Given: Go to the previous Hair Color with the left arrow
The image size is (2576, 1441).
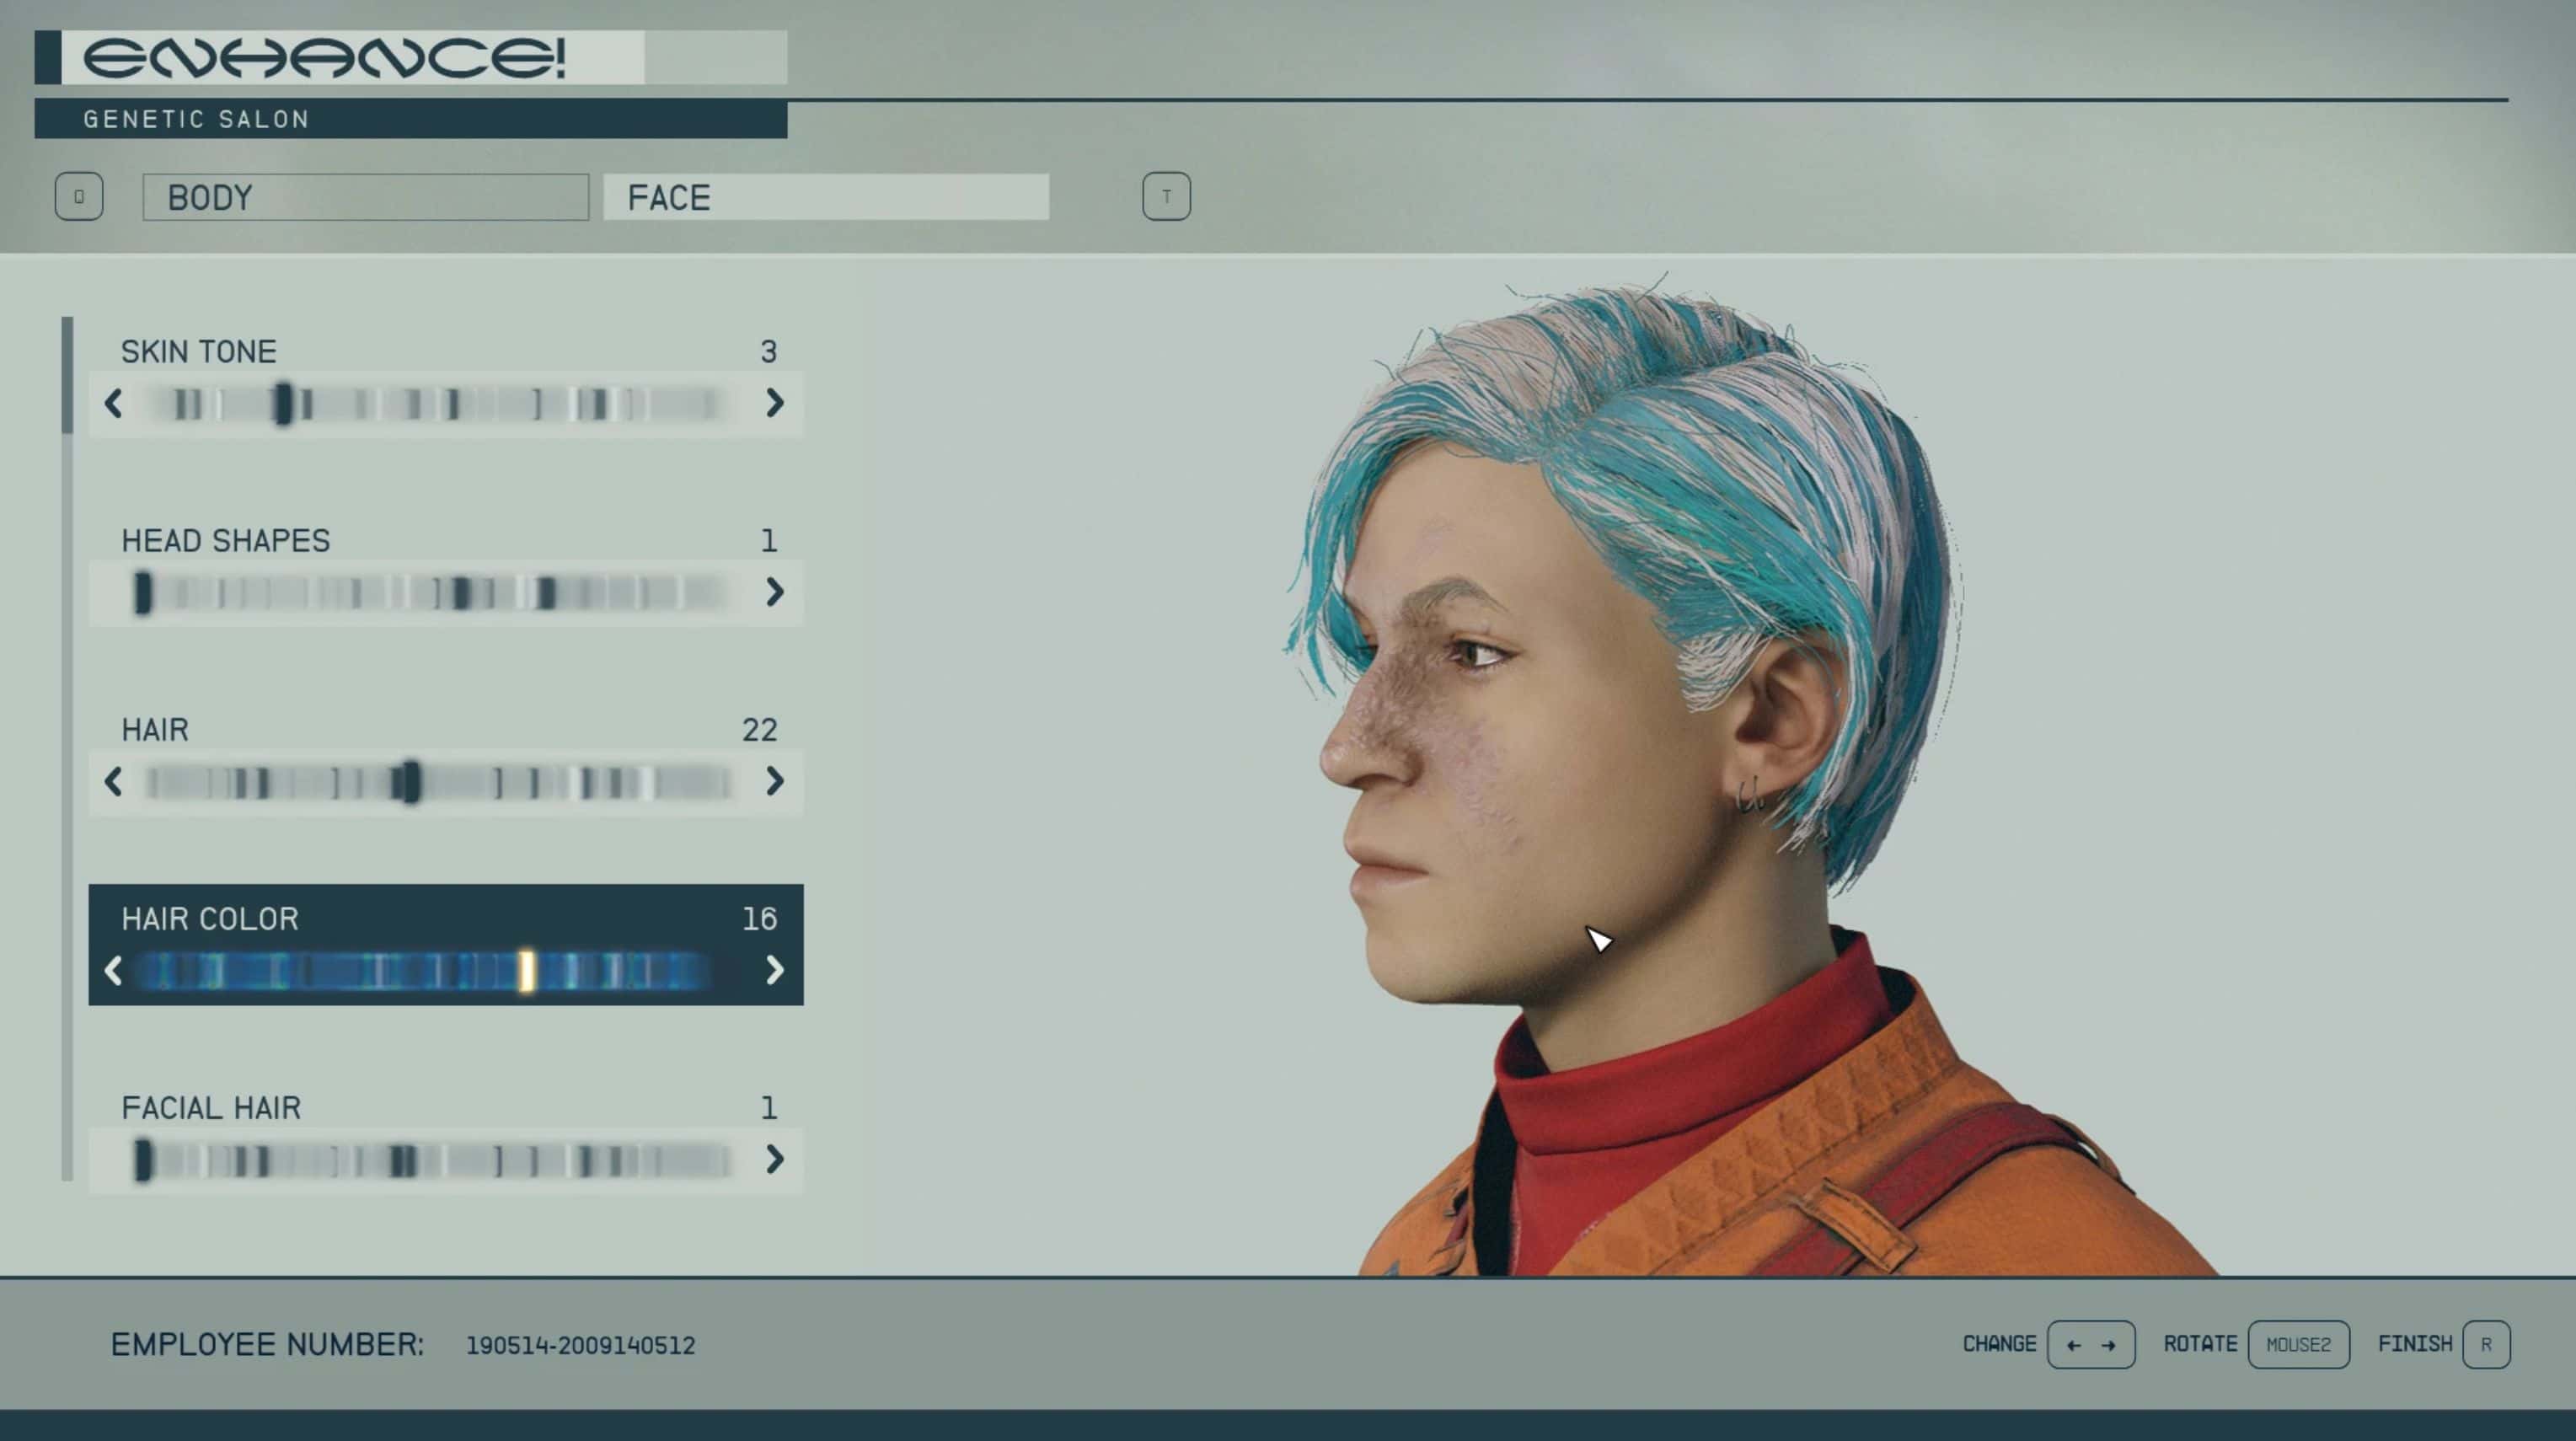Looking at the screenshot, I should point(113,970).
